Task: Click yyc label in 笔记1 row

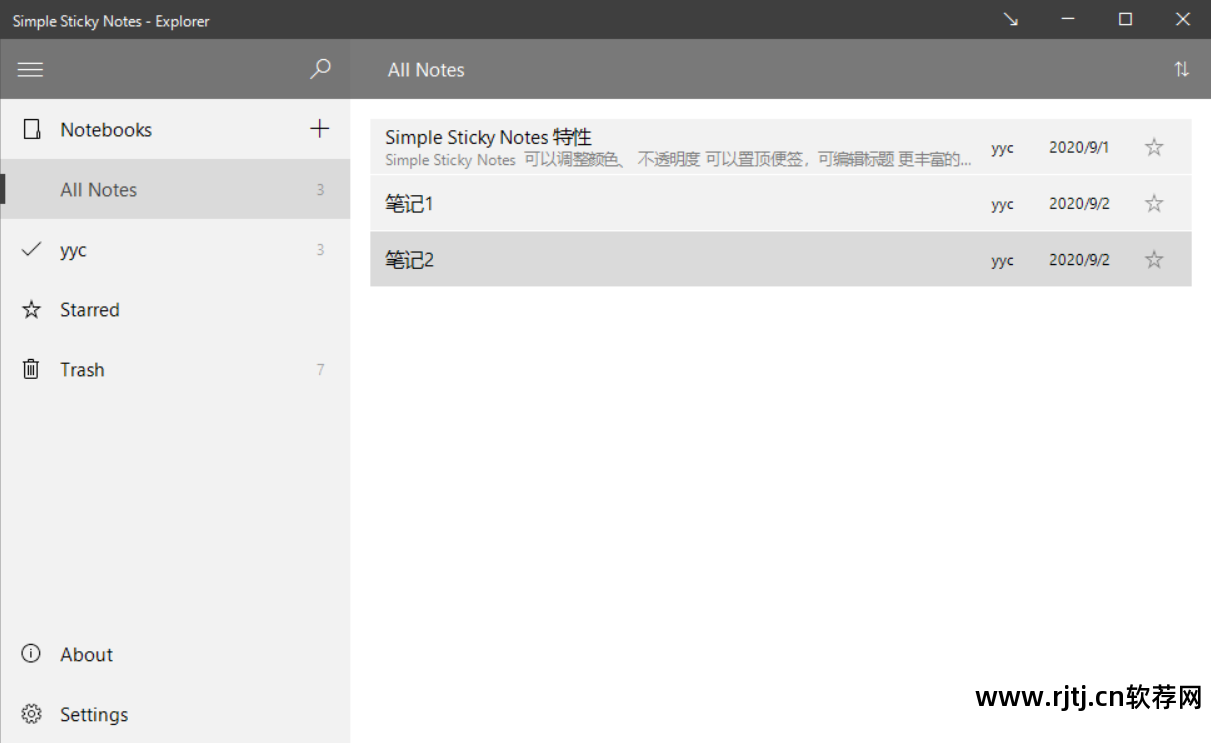Action: [1002, 204]
